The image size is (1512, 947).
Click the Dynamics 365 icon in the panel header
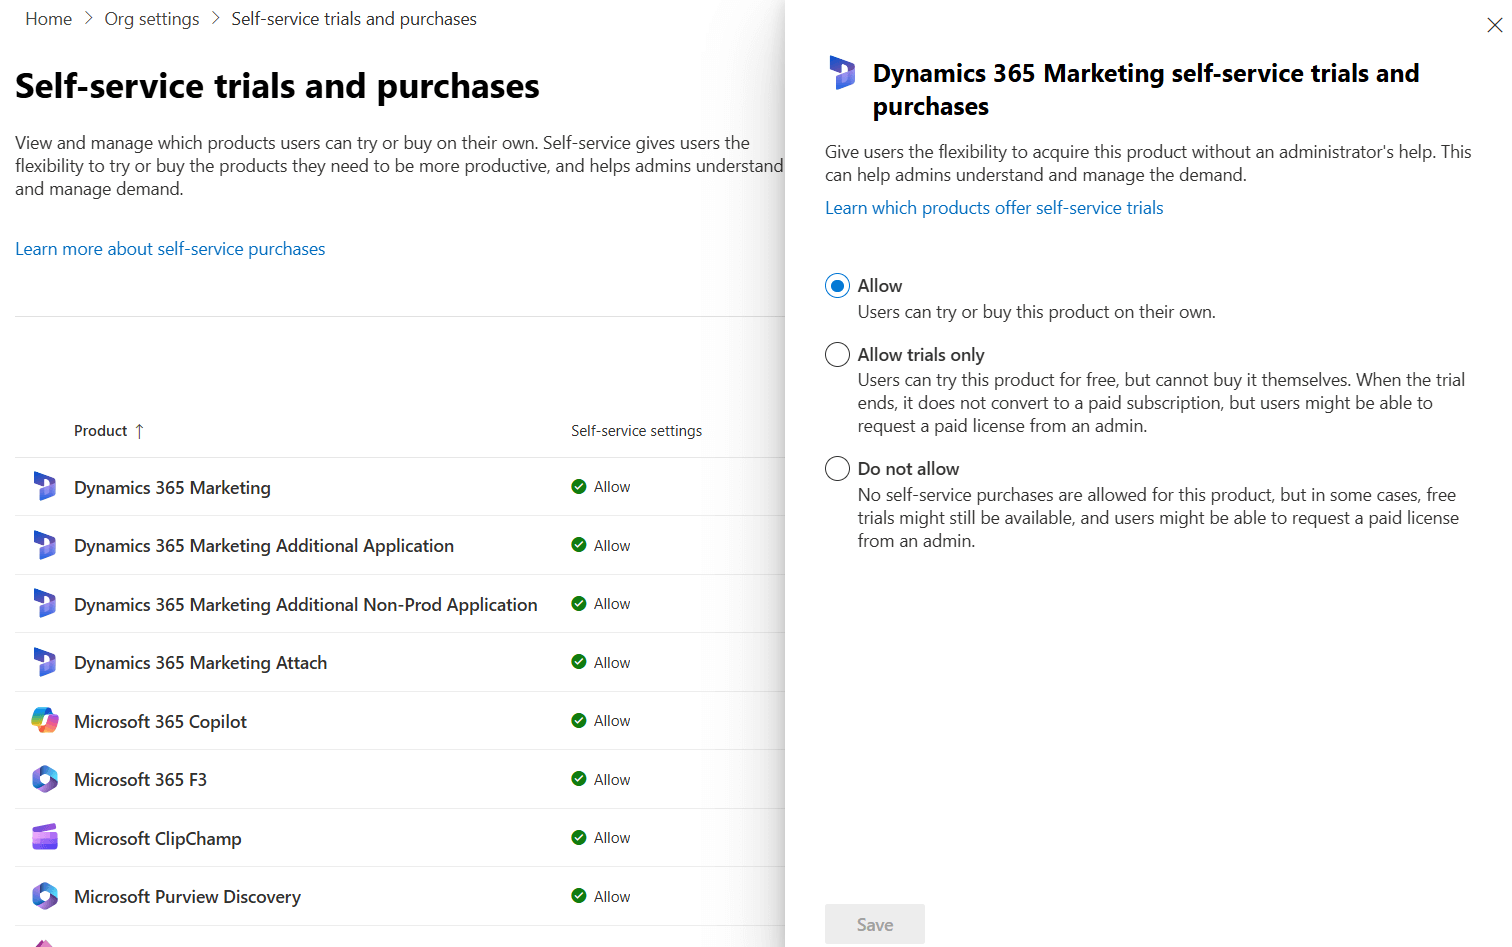[842, 72]
